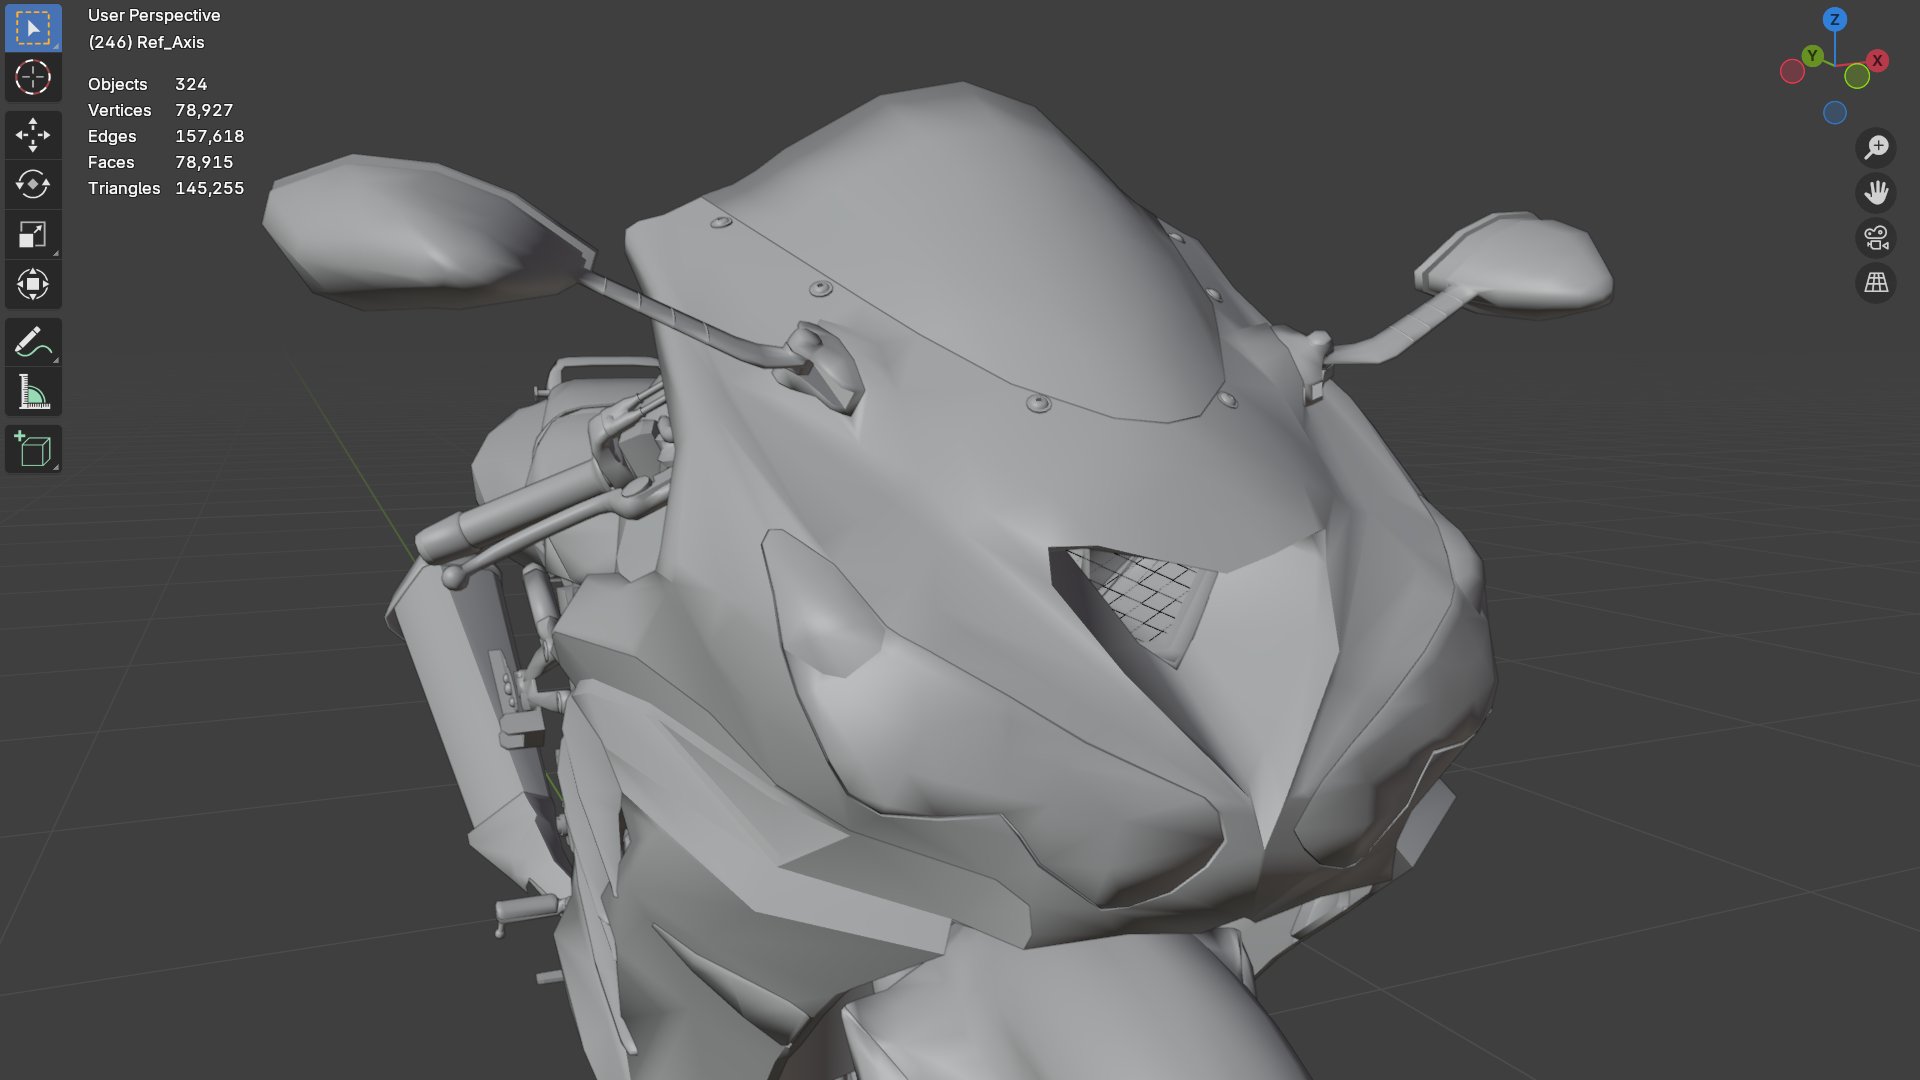Choose the Move tool
This screenshot has height=1080, width=1920.
33,135
